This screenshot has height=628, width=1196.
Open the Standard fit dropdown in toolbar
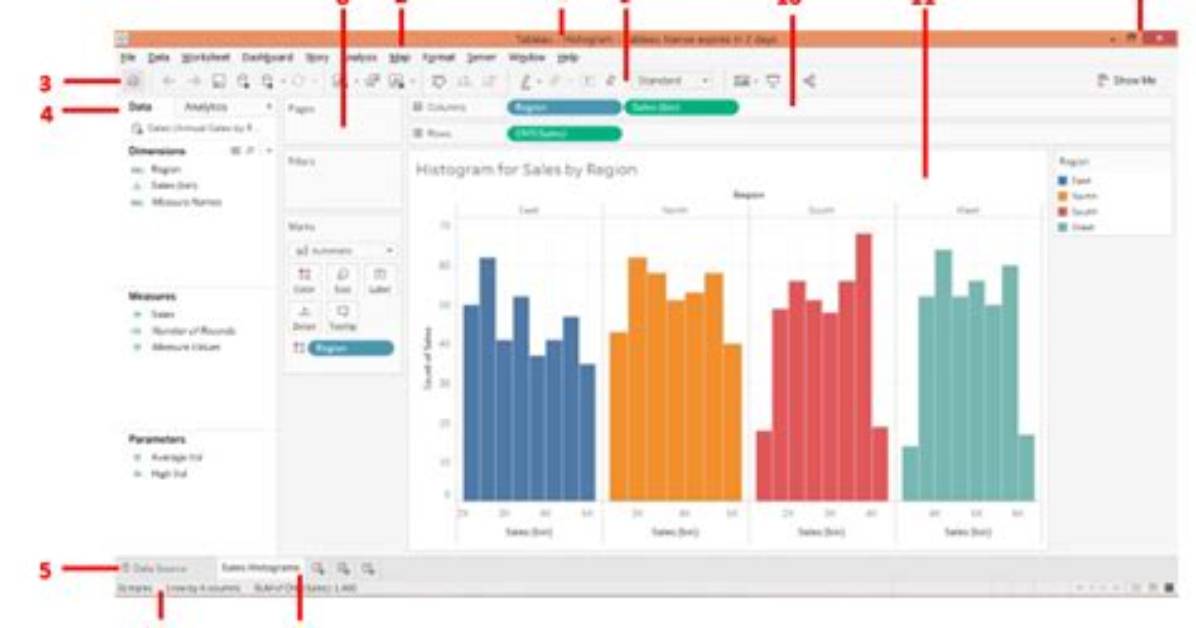tap(673, 80)
